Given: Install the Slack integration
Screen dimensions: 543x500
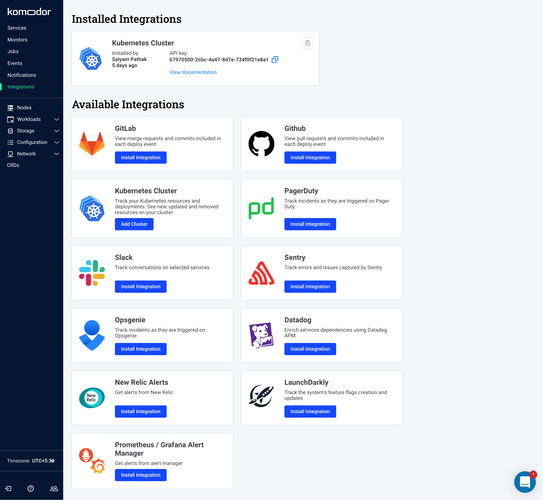Looking at the screenshot, I should point(141,287).
